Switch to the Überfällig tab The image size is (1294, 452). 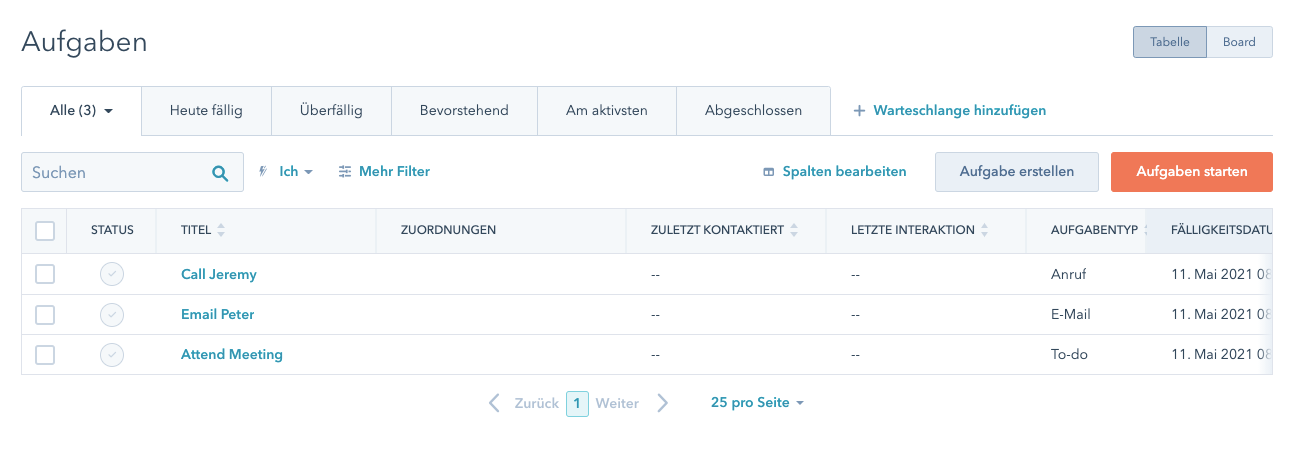pyautogui.click(x=331, y=111)
